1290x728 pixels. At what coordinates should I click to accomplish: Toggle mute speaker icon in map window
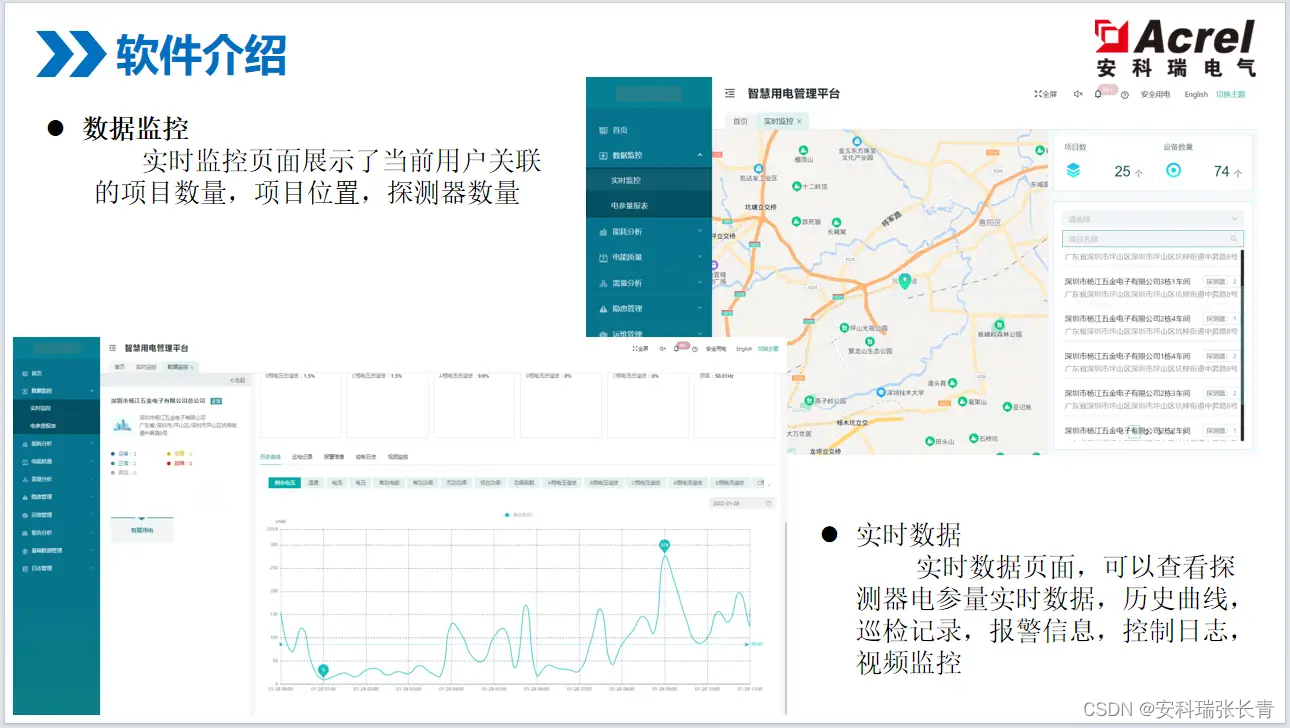point(1078,94)
